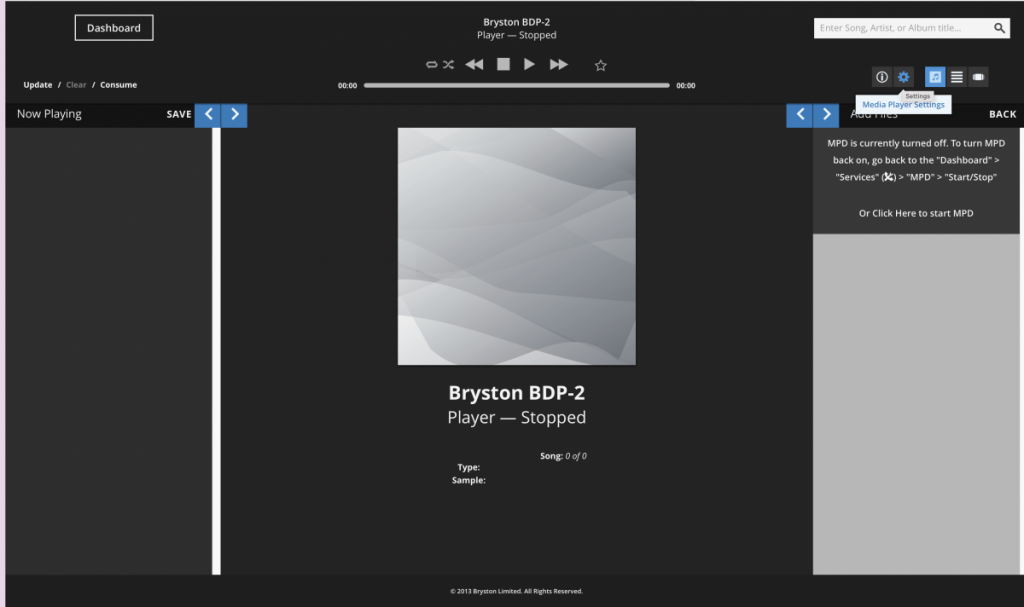
Task: Mark the current song as favorite with the star
Action: [x=601, y=65]
